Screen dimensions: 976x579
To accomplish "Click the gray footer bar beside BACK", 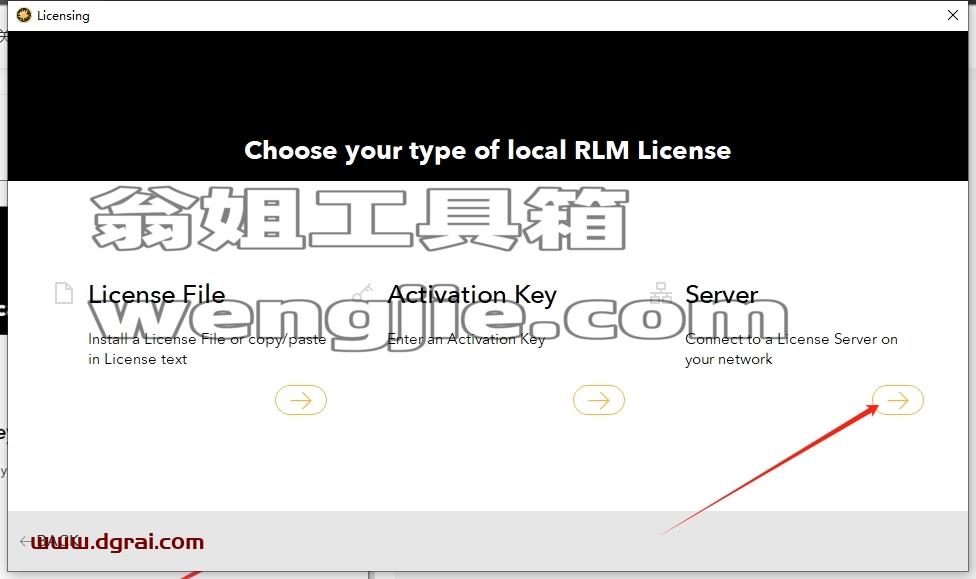I will 560,541.
